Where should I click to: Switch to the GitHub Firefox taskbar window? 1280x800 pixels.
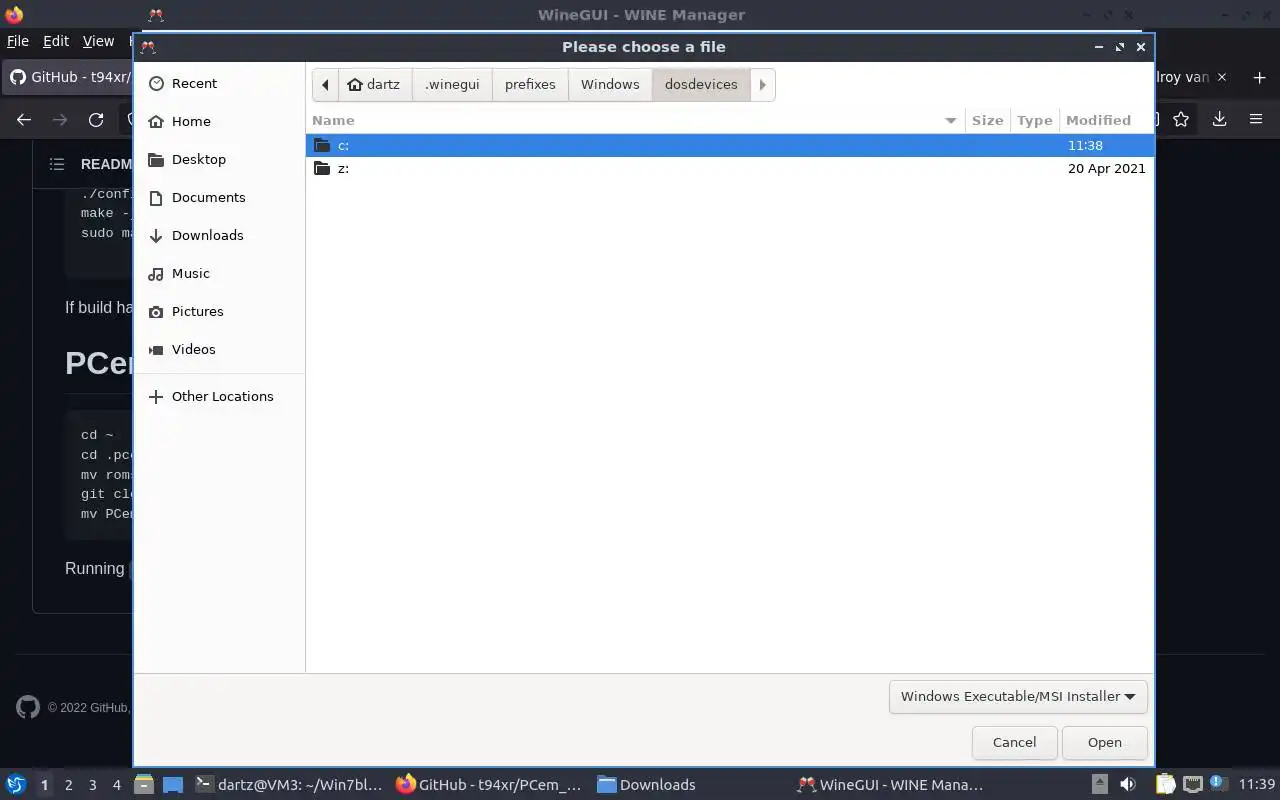coord(488,785)
